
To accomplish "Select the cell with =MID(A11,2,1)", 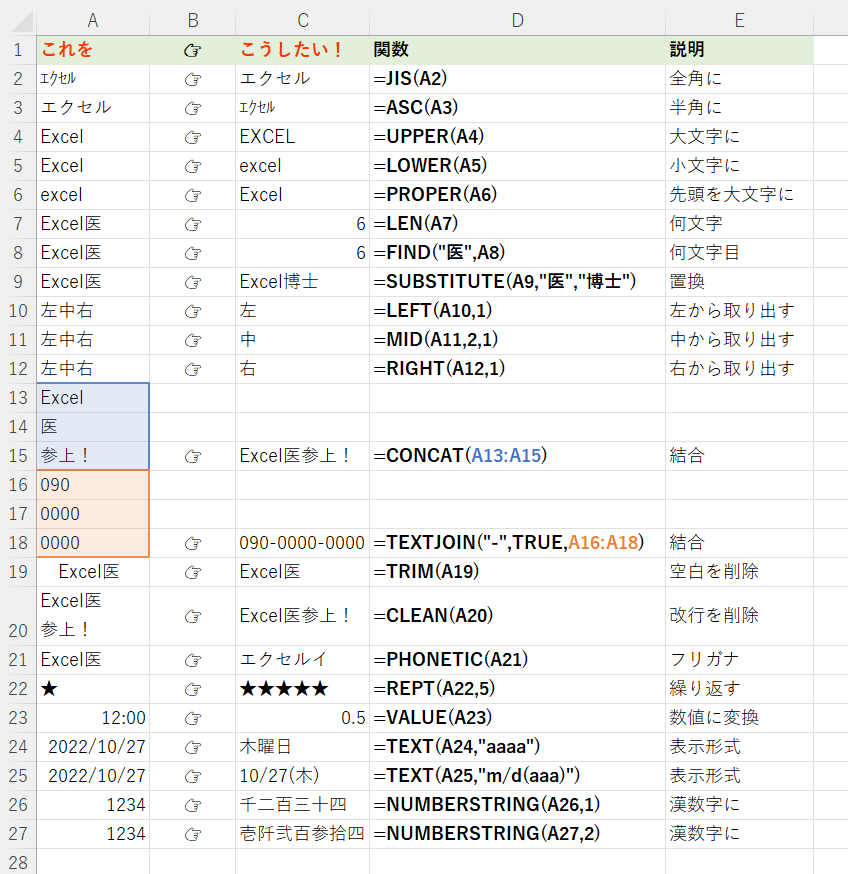I will point(517,340).
